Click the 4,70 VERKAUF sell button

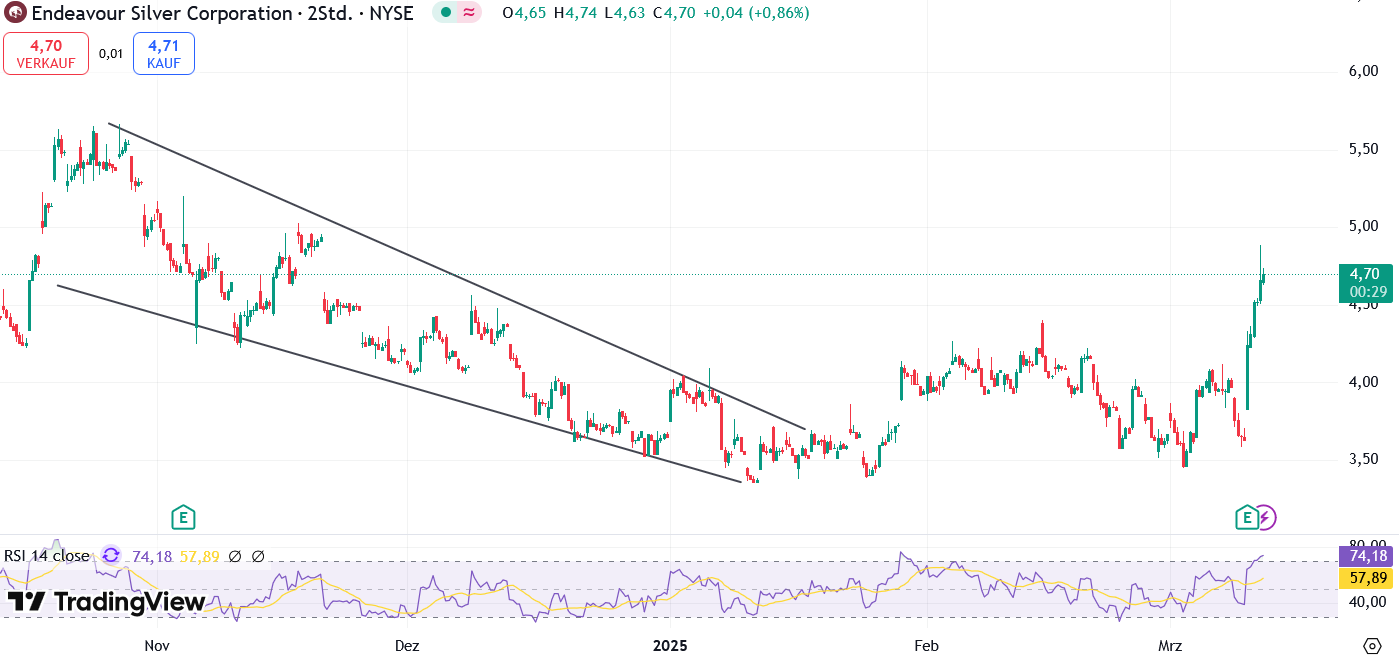coord(46,53)
